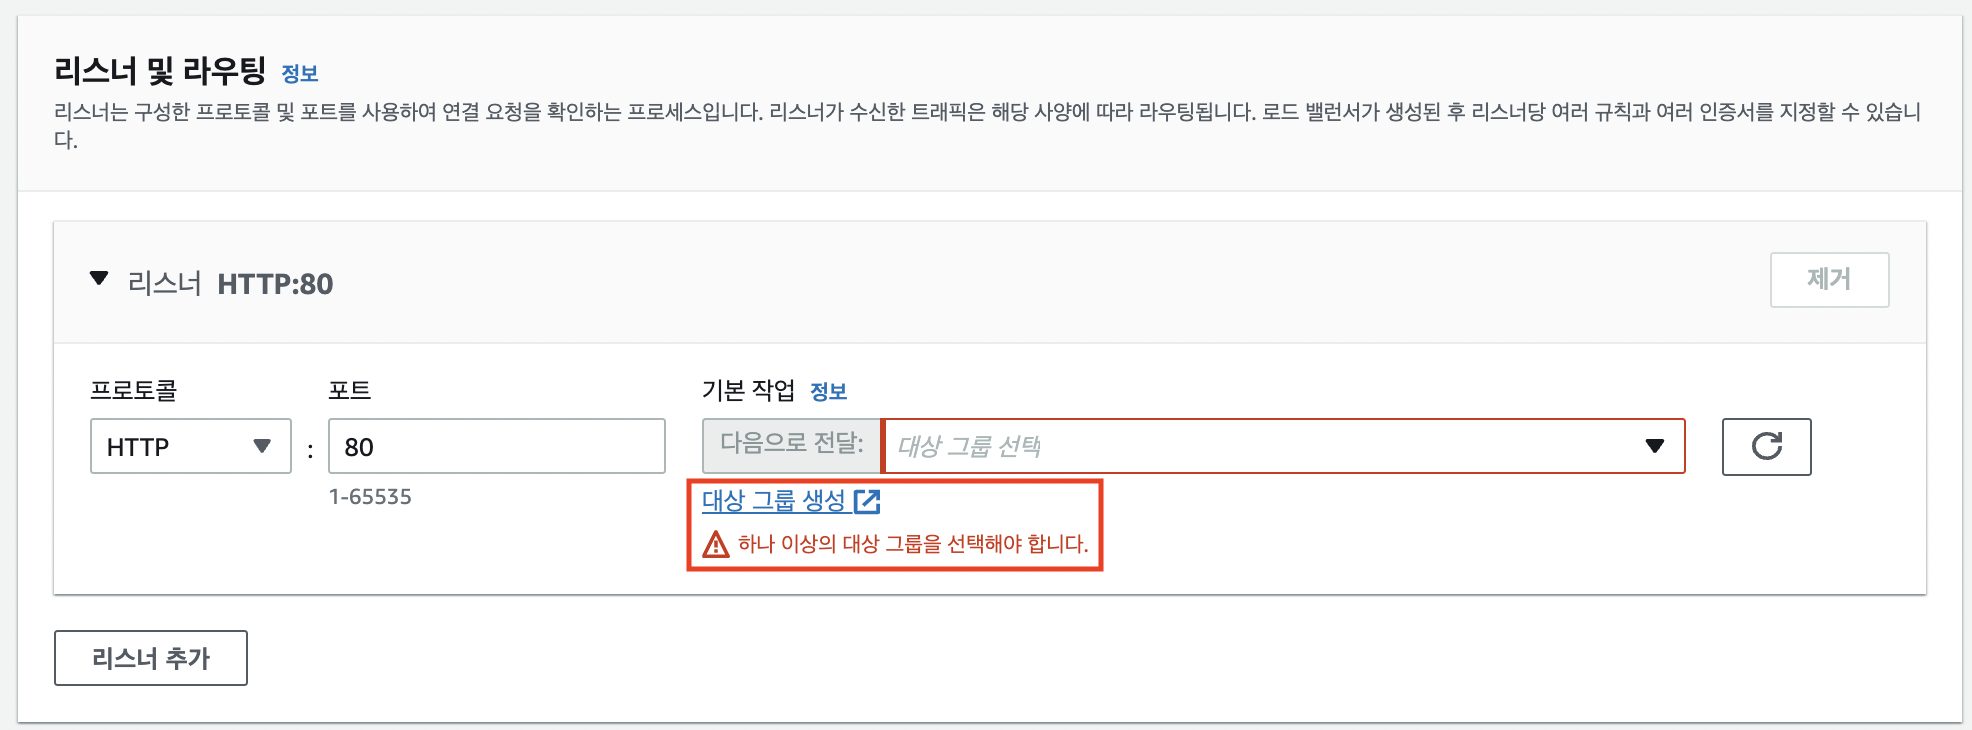Collapse the 리스너 HTTP:80 section triangle
Screen dimensions: 1972x730
tap(99, 279)
